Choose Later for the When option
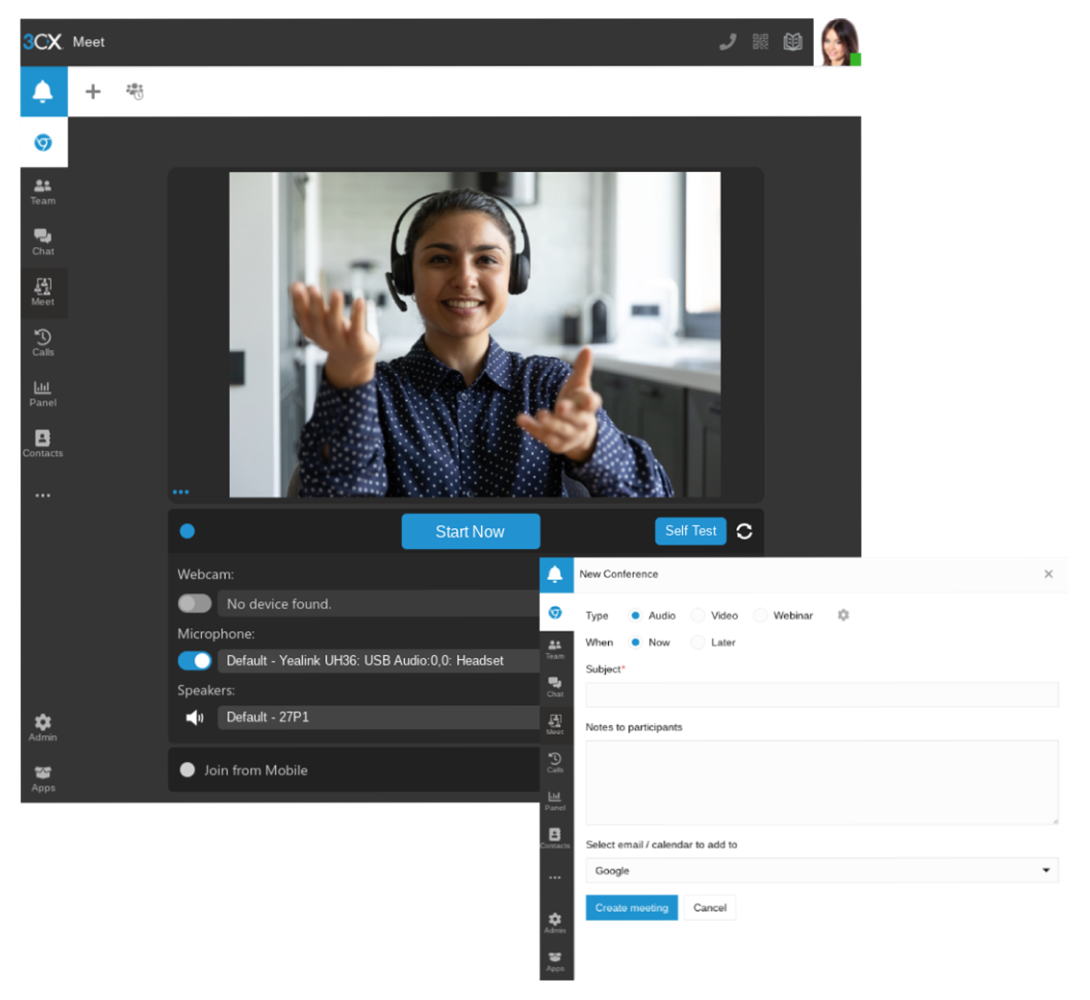Screen dimensions: 1090x1000 pyautogui.click(x=698, y=643)
